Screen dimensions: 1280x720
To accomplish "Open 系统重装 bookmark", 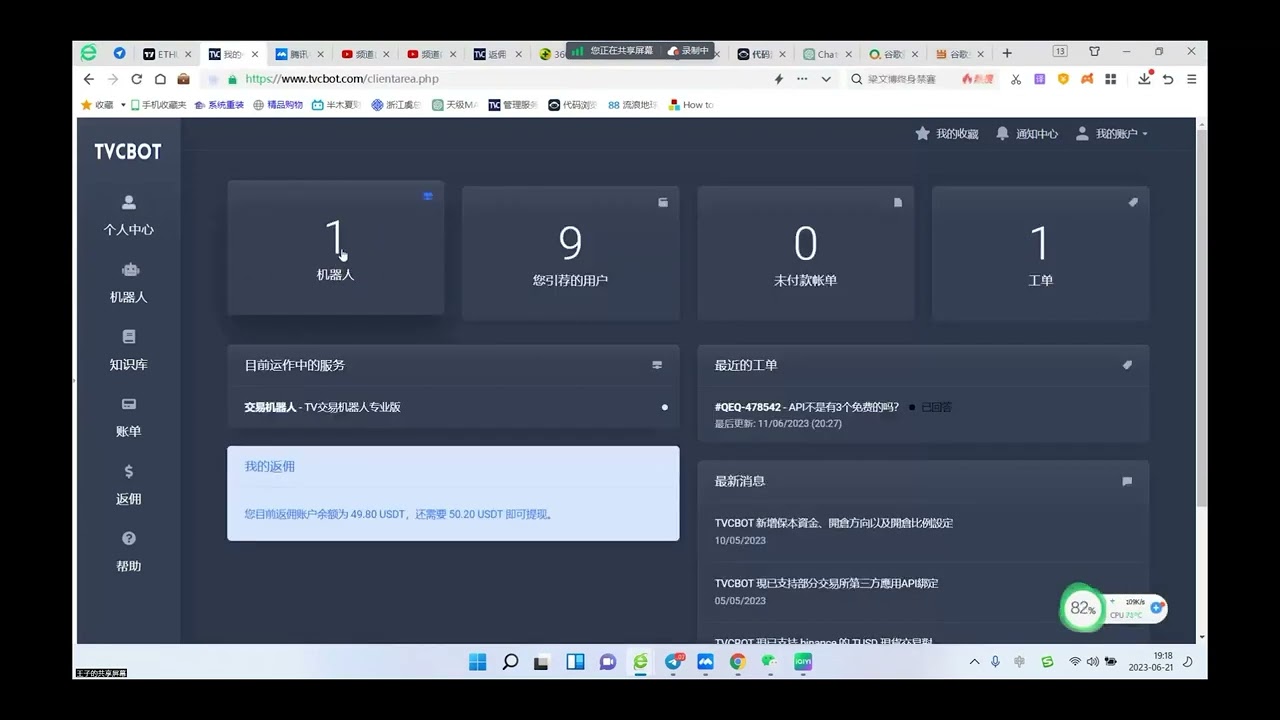I will 219,105.
